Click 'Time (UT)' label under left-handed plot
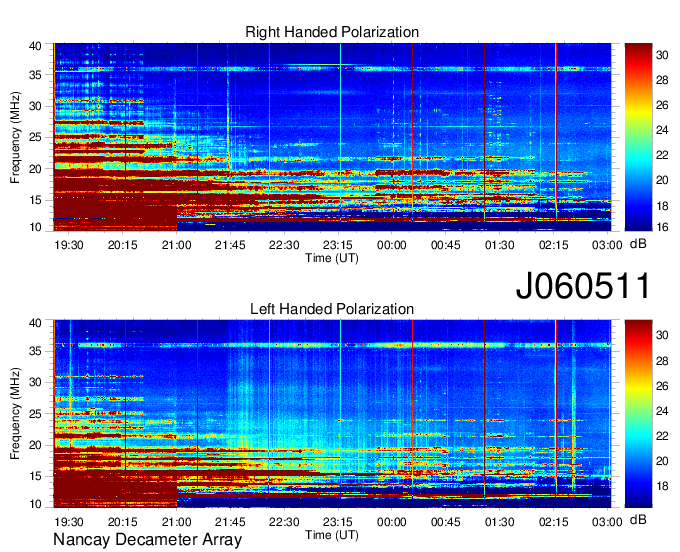 (332, 535)
